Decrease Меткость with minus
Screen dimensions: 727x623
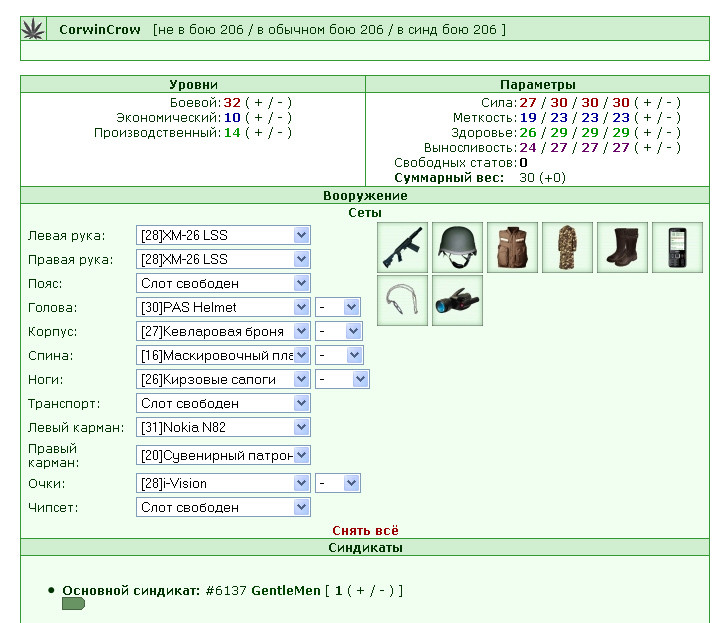pos(668,118)
